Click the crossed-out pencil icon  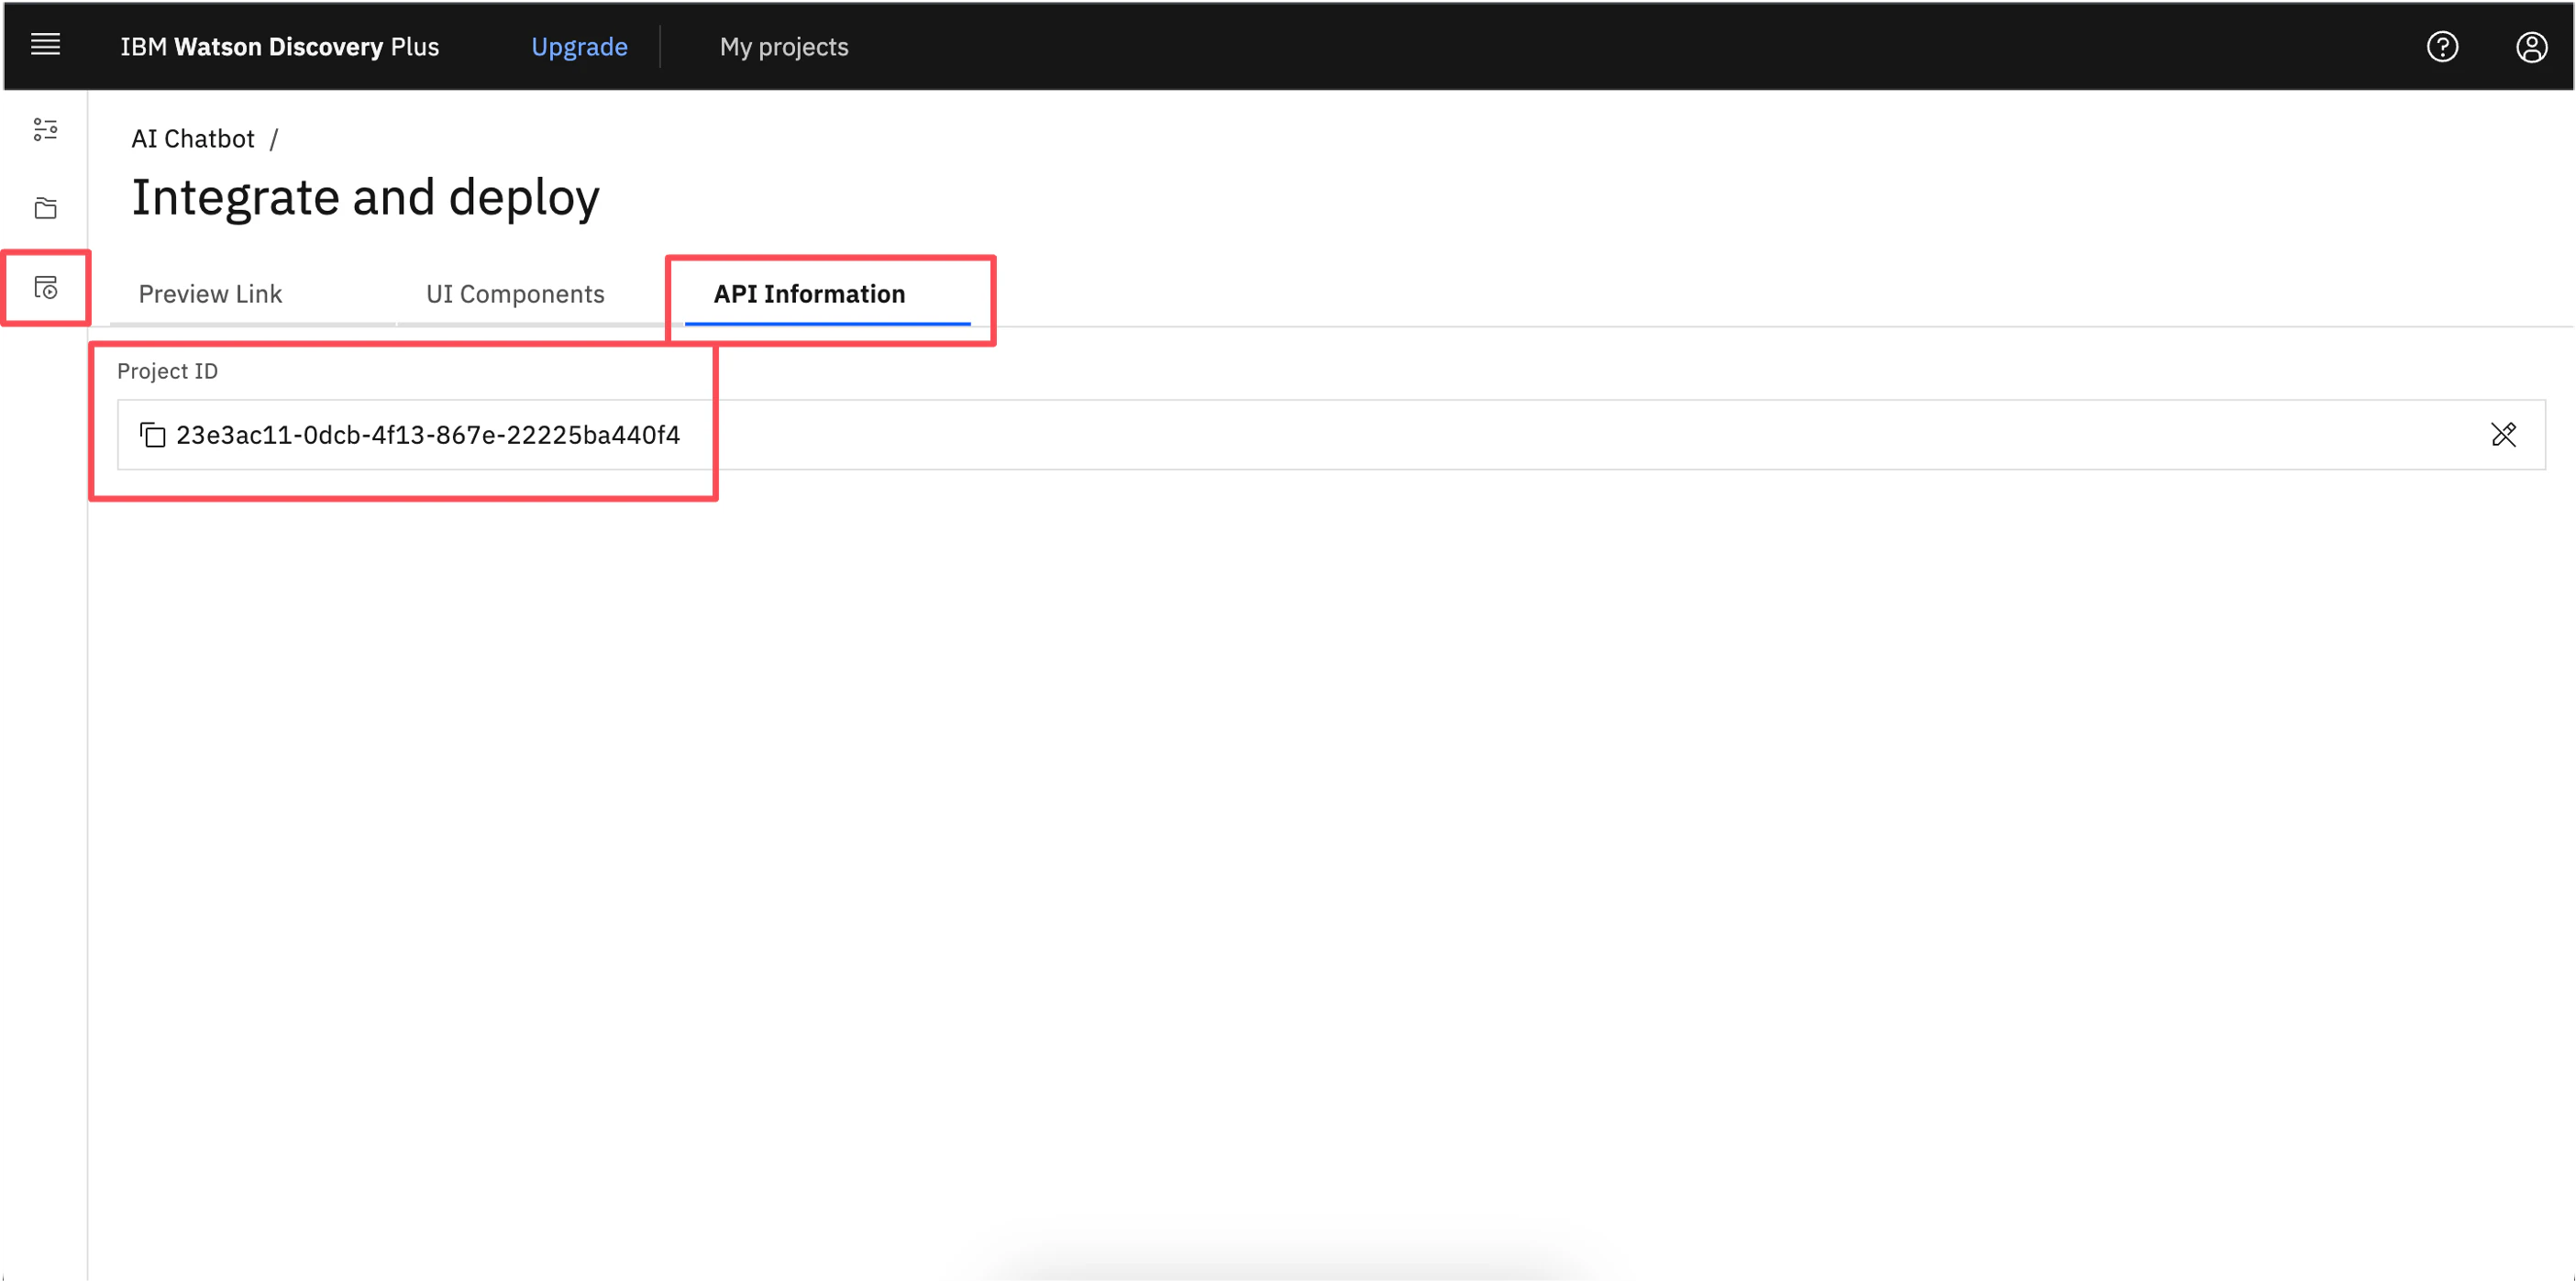(2502, 434)
